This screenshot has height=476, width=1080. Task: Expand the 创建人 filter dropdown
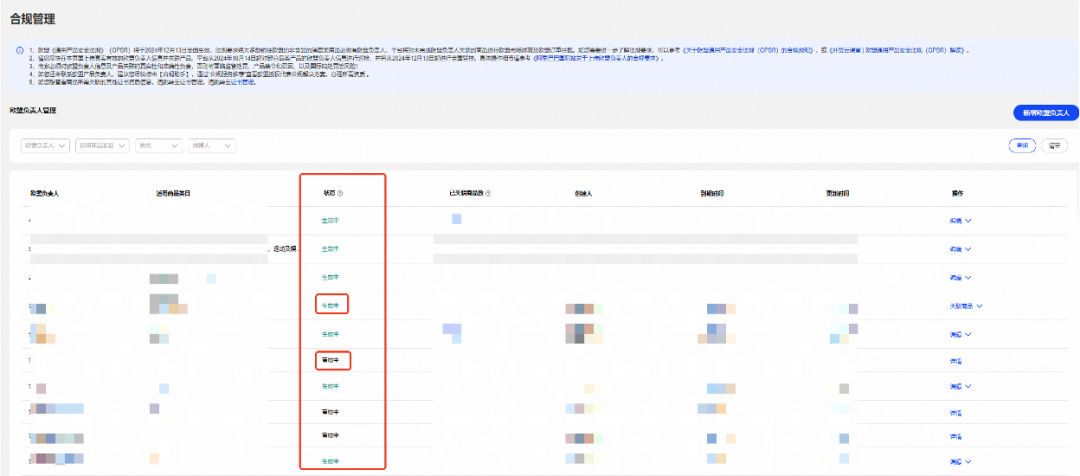[x=210, y=145]
